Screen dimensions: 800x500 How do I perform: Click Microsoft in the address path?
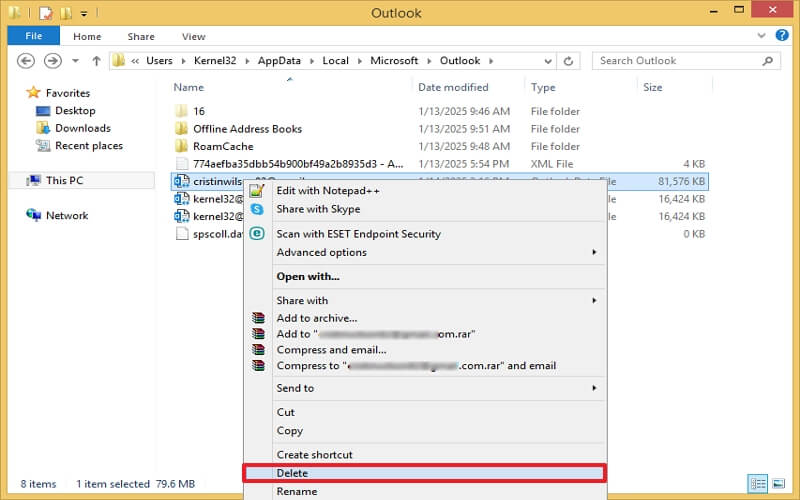(x=394, y=61)
